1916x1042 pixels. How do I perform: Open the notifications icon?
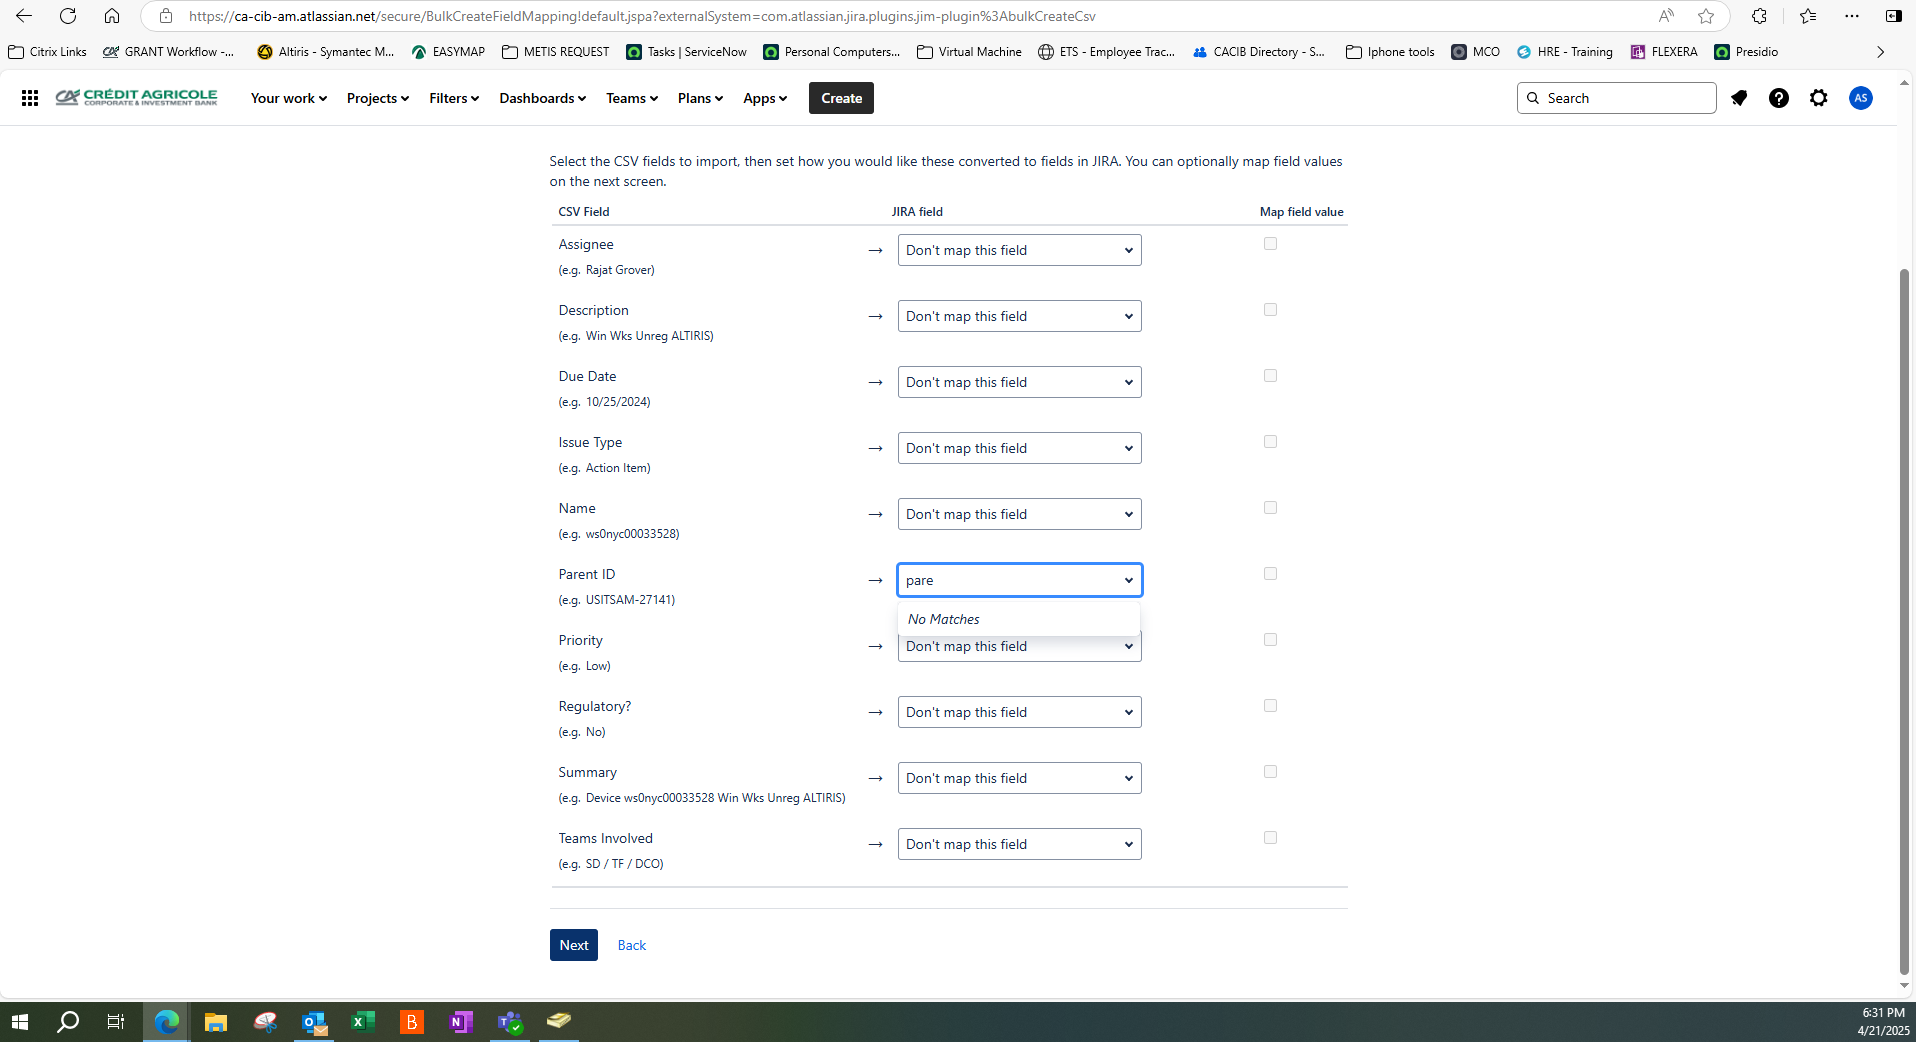[1739, 98]
